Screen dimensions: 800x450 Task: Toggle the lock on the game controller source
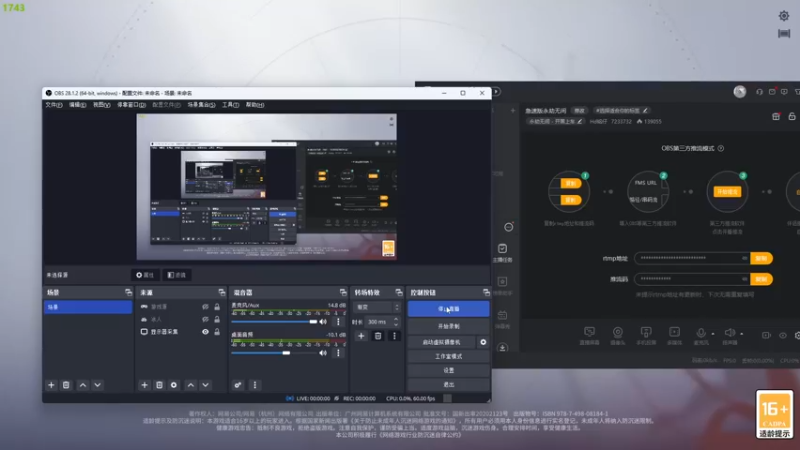click(x=217, y=307)
